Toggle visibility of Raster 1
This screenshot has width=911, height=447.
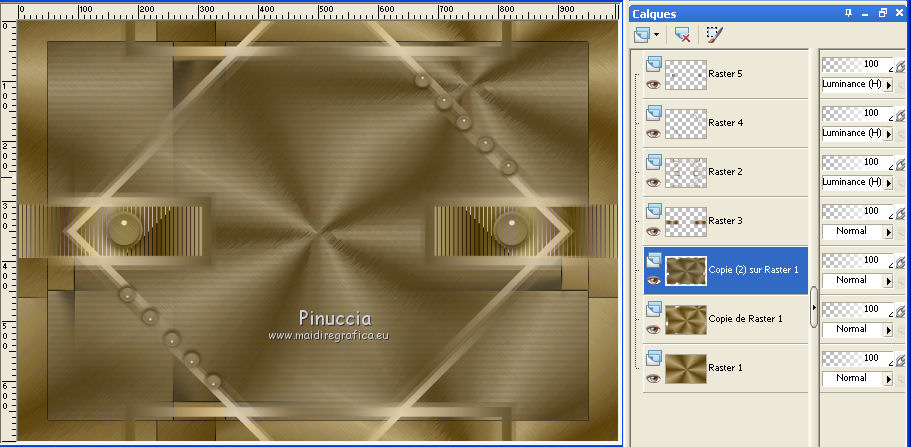point(654,378)
